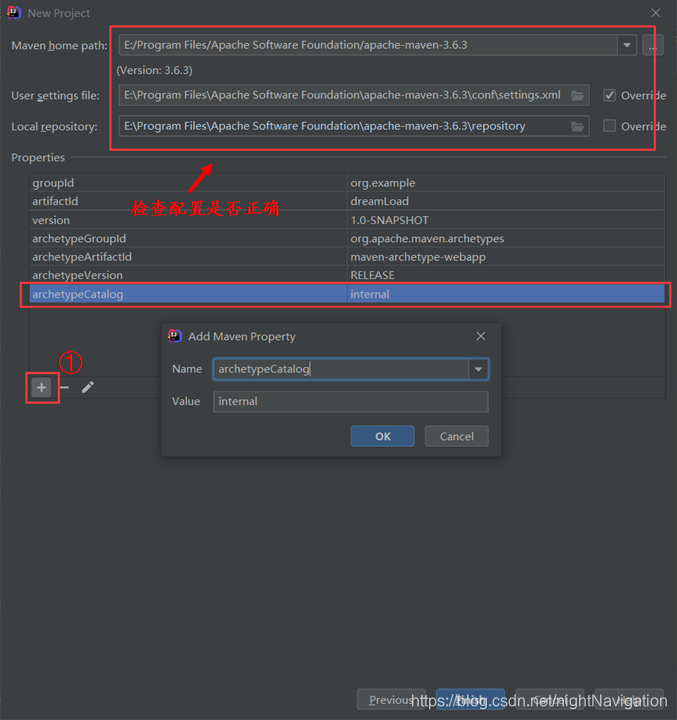This screenshot has height=720, width=677.
Task: Click the edit property pencil icon
Action: 88,388
